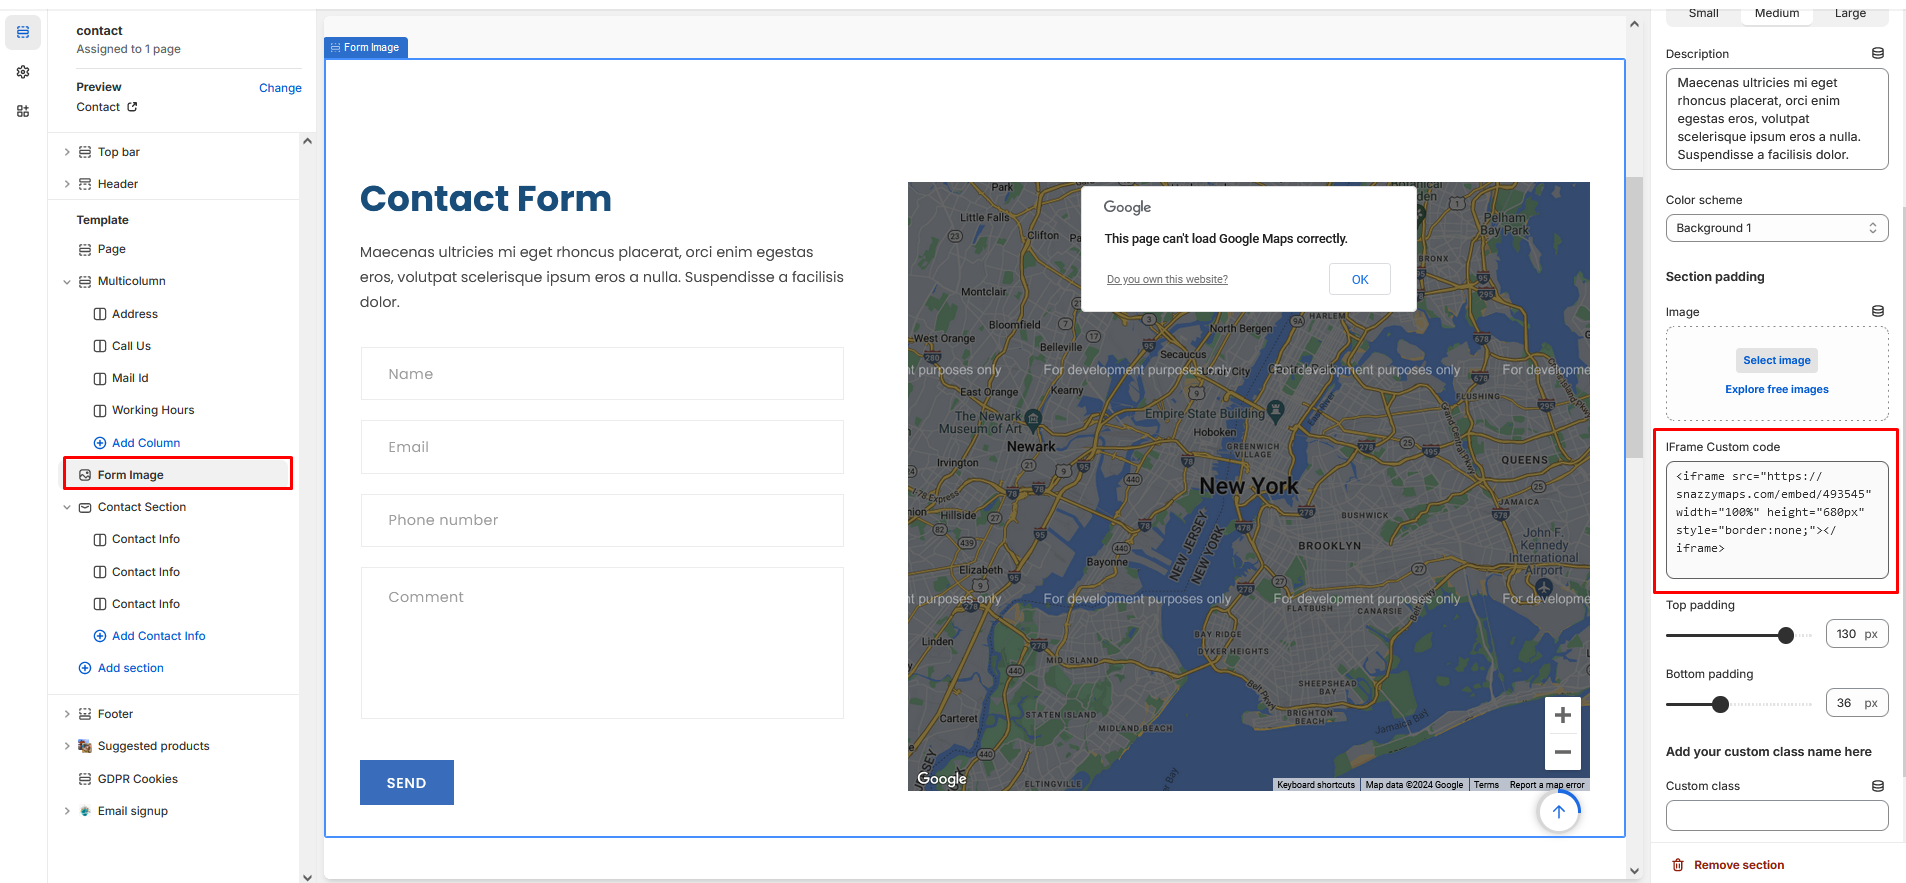Collapse the Contact Section group

pyautogui.click(x=67, y=508)
